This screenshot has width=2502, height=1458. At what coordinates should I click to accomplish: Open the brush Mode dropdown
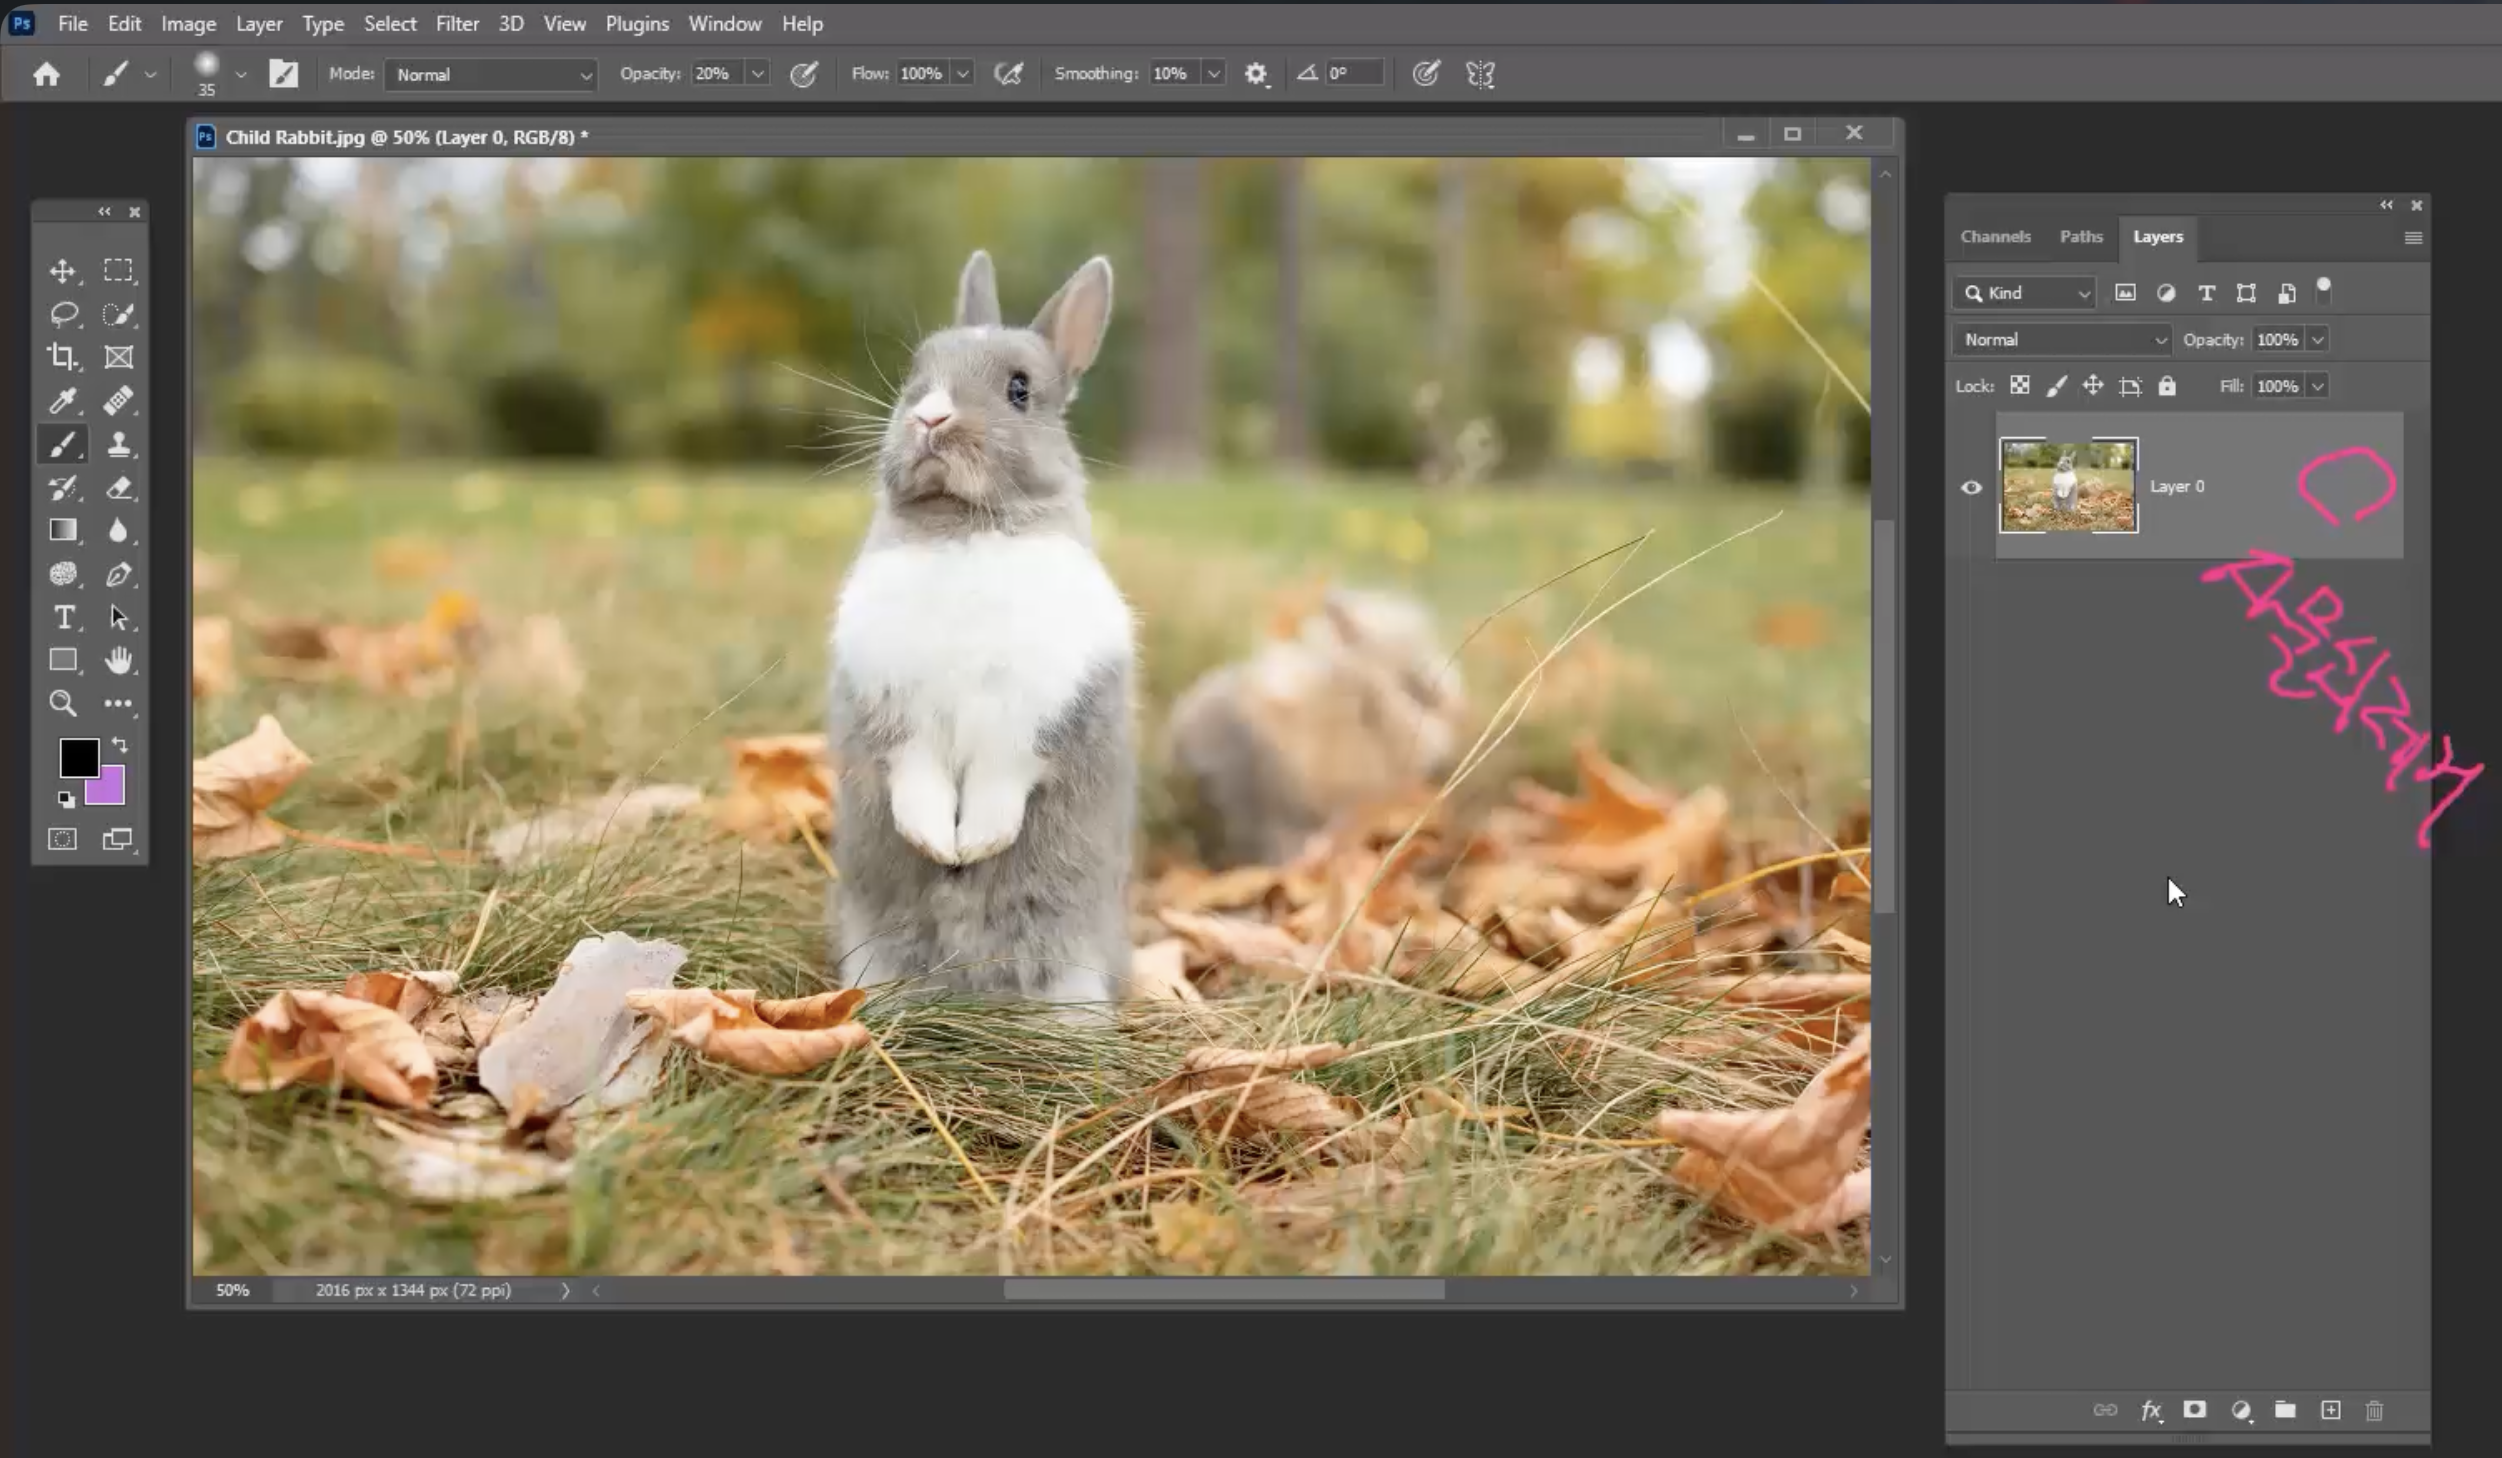(x=490, y=74)
